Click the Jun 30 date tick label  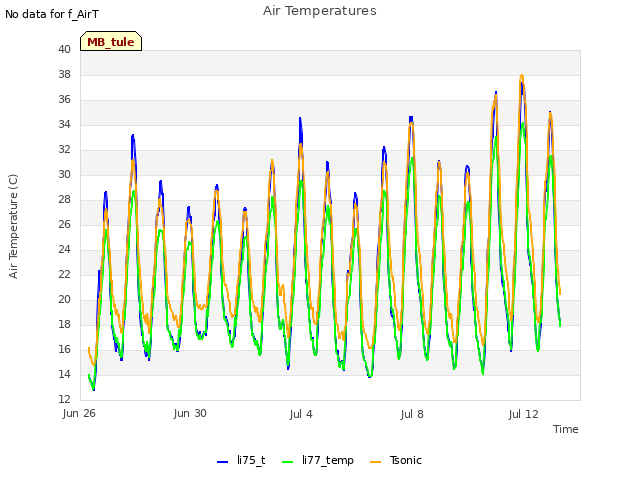pyautogui.click(x=190, y=413)
